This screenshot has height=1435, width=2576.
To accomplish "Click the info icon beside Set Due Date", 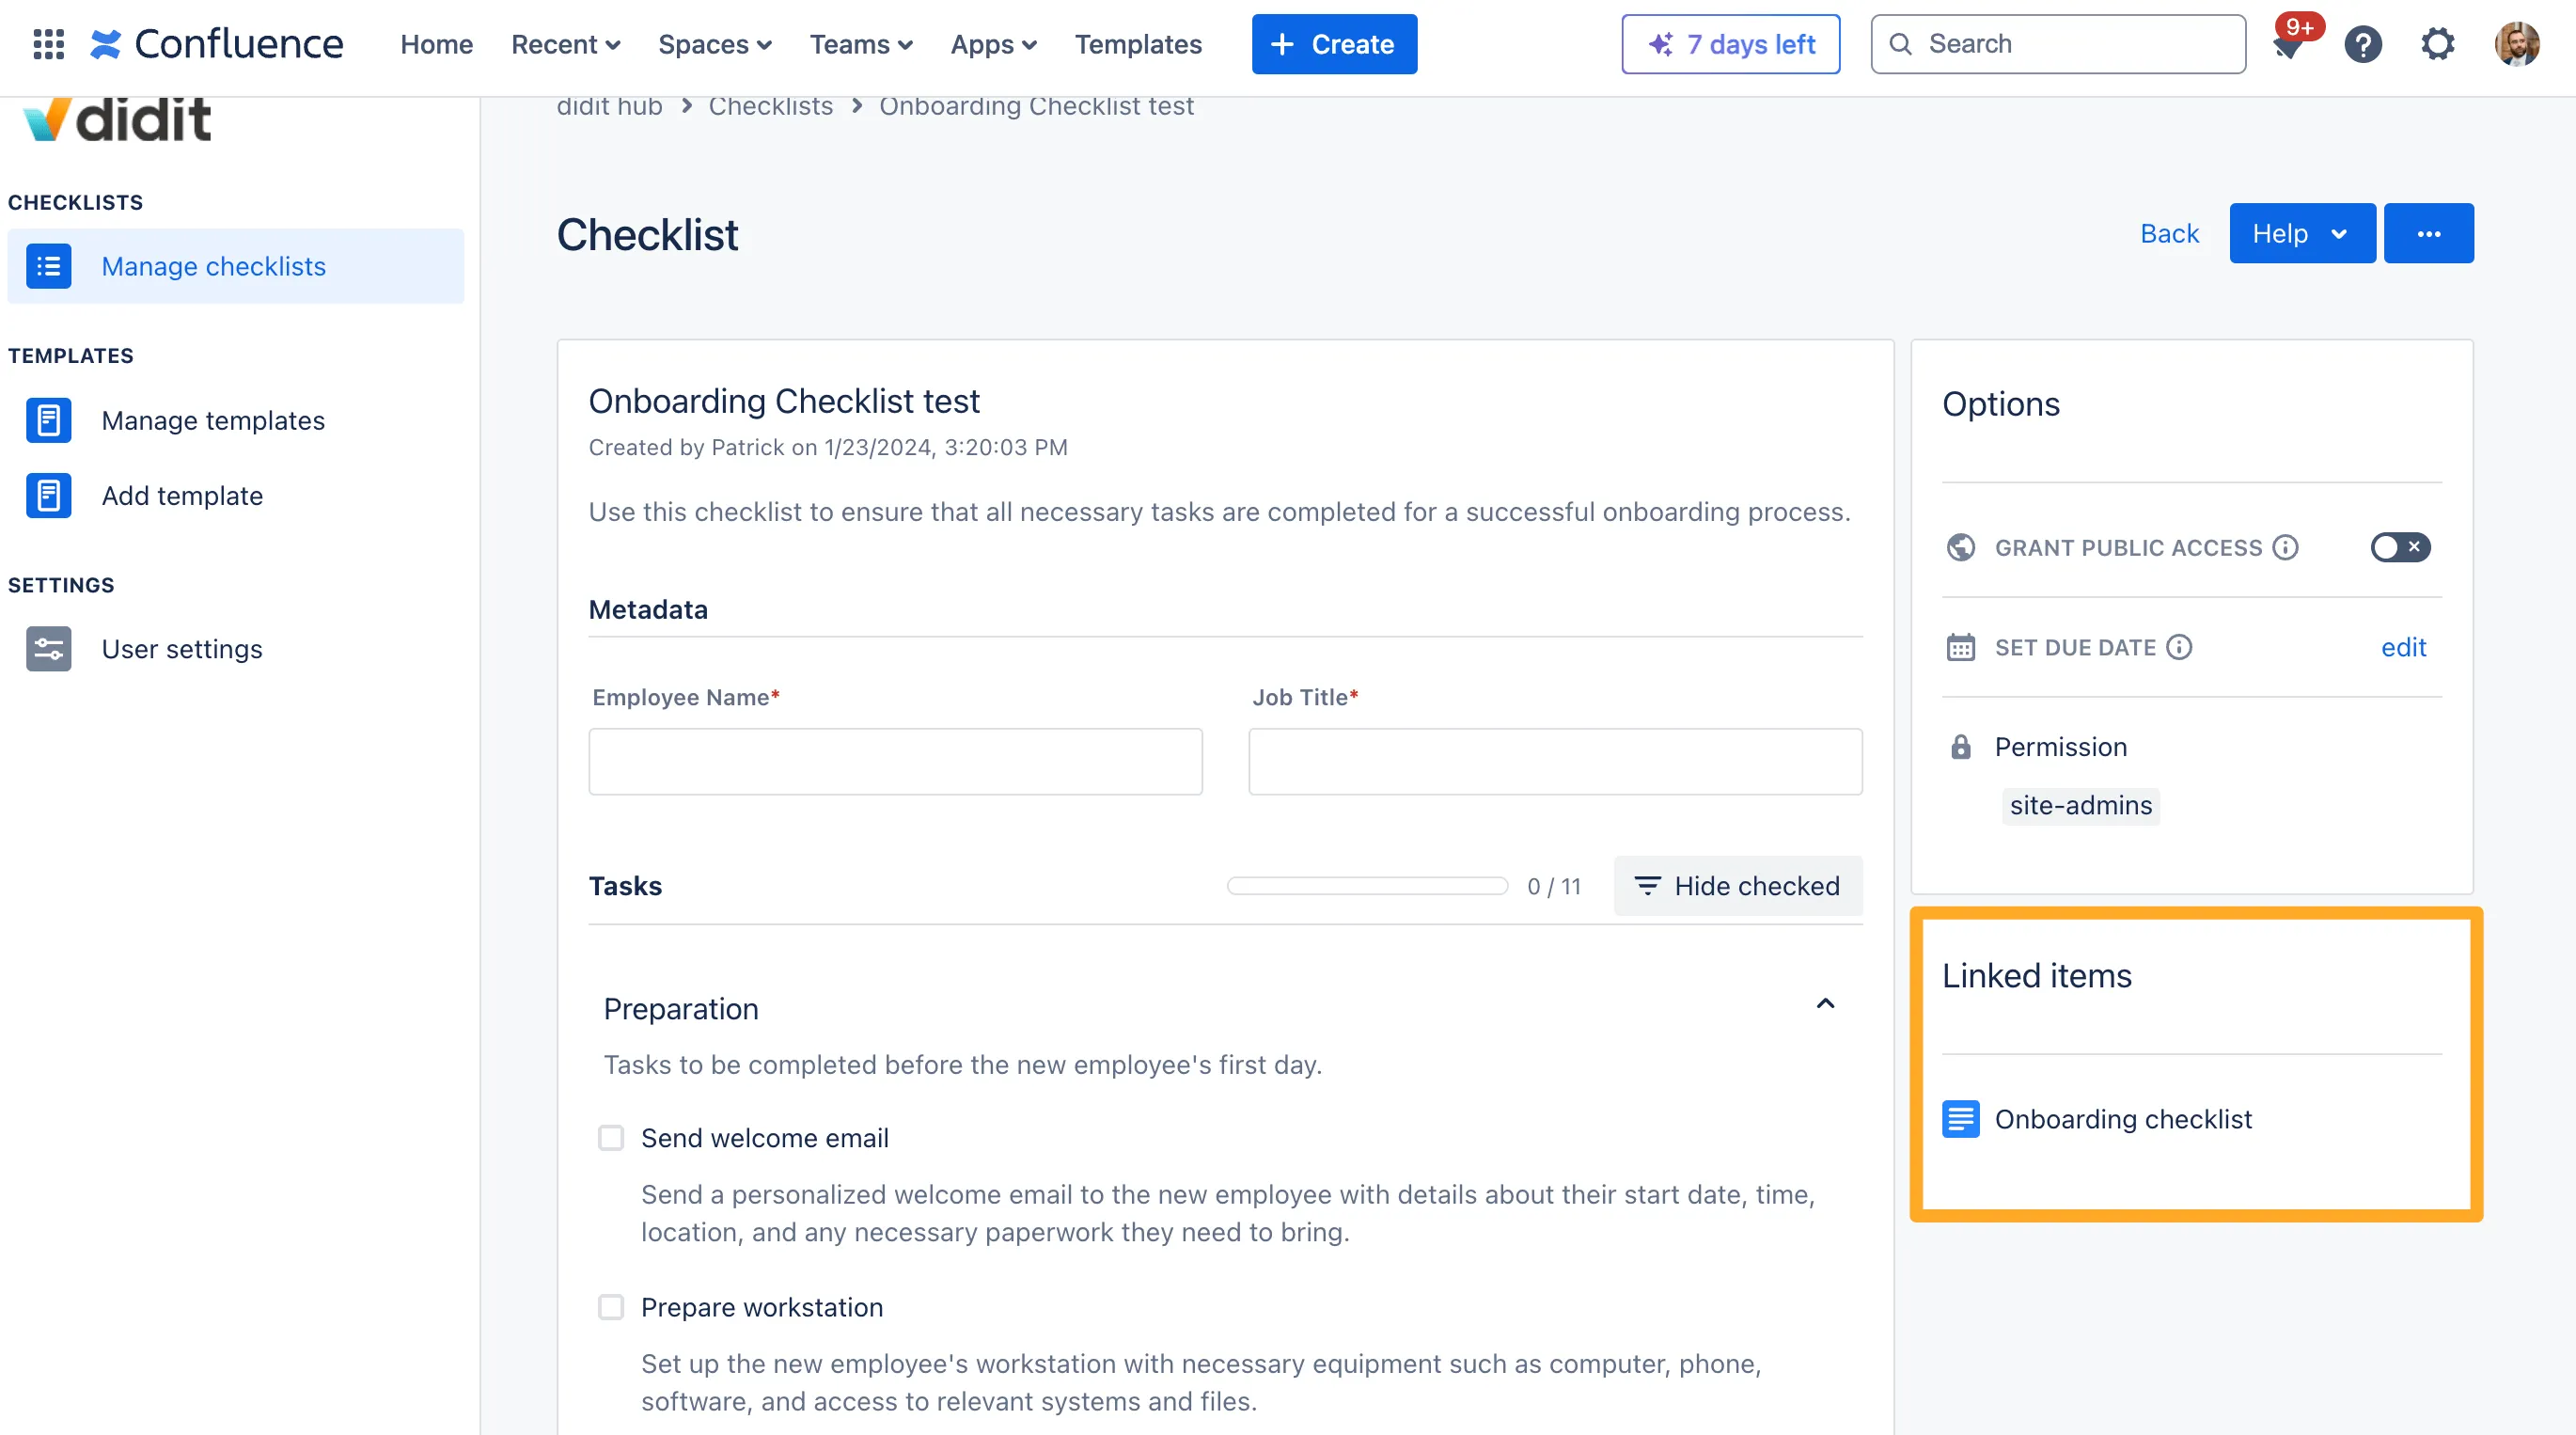I will click(x=2180, y=647).
